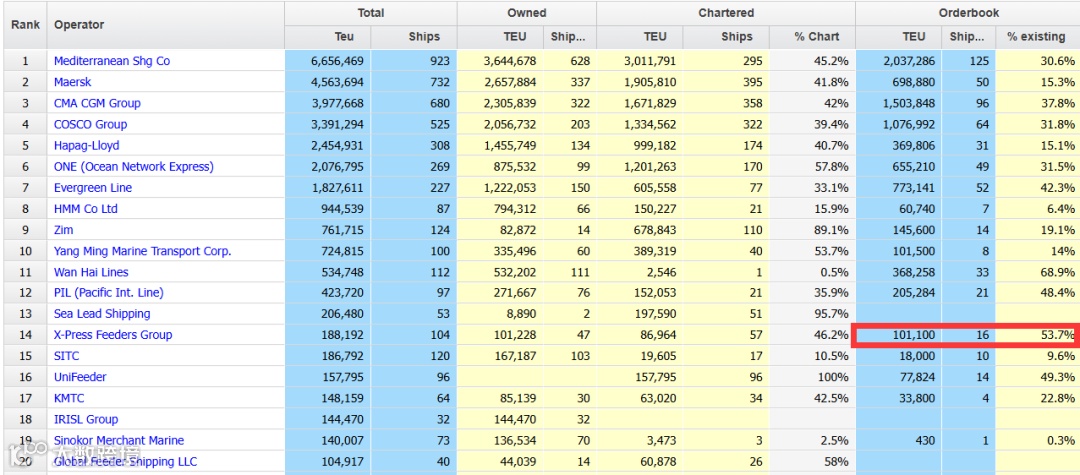Click the Orderbook group header
This screenshot has width=1080, height=475.
(x=968, y=13)
